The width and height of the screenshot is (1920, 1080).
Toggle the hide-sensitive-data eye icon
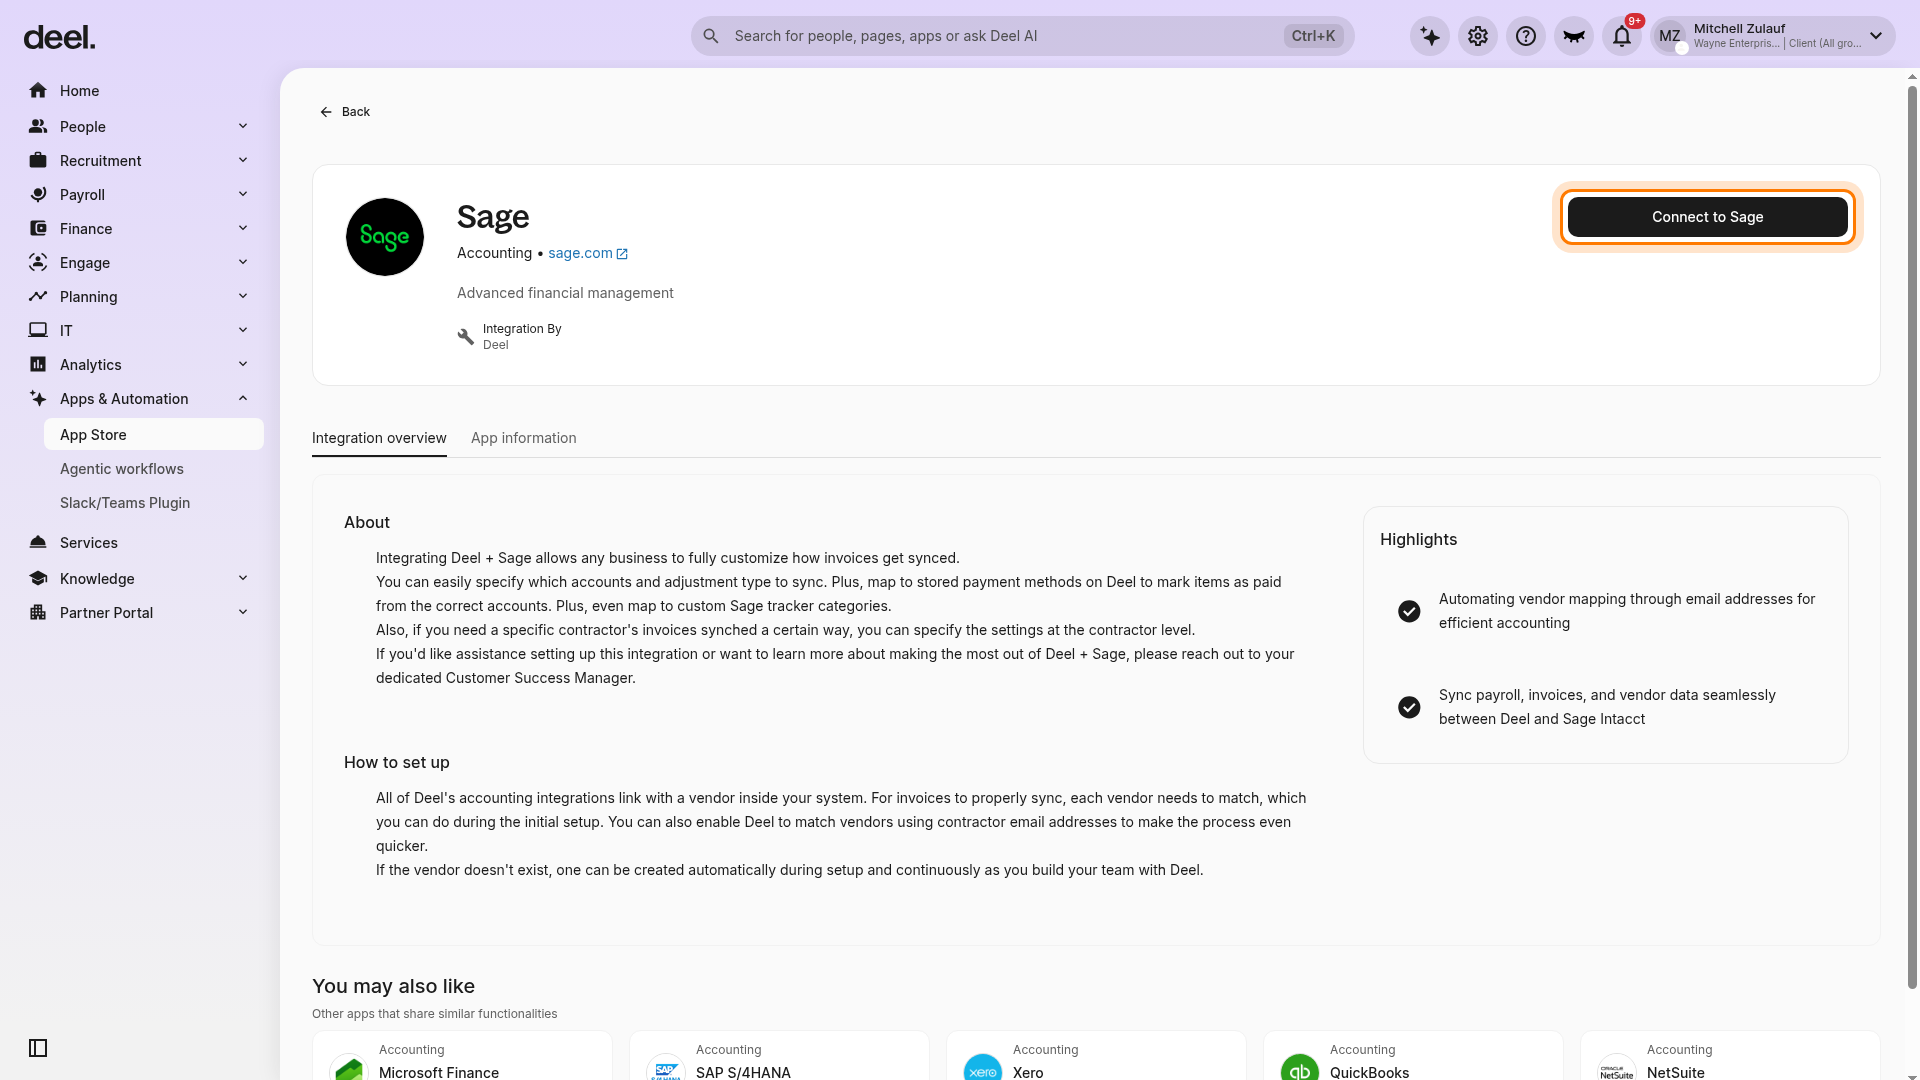[x=1574, y=36]
